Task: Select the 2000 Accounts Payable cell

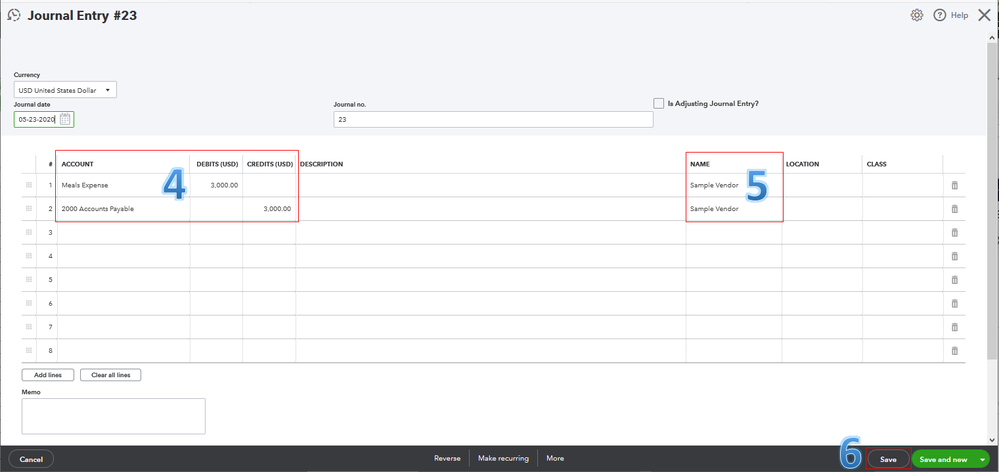Action: 124,209
